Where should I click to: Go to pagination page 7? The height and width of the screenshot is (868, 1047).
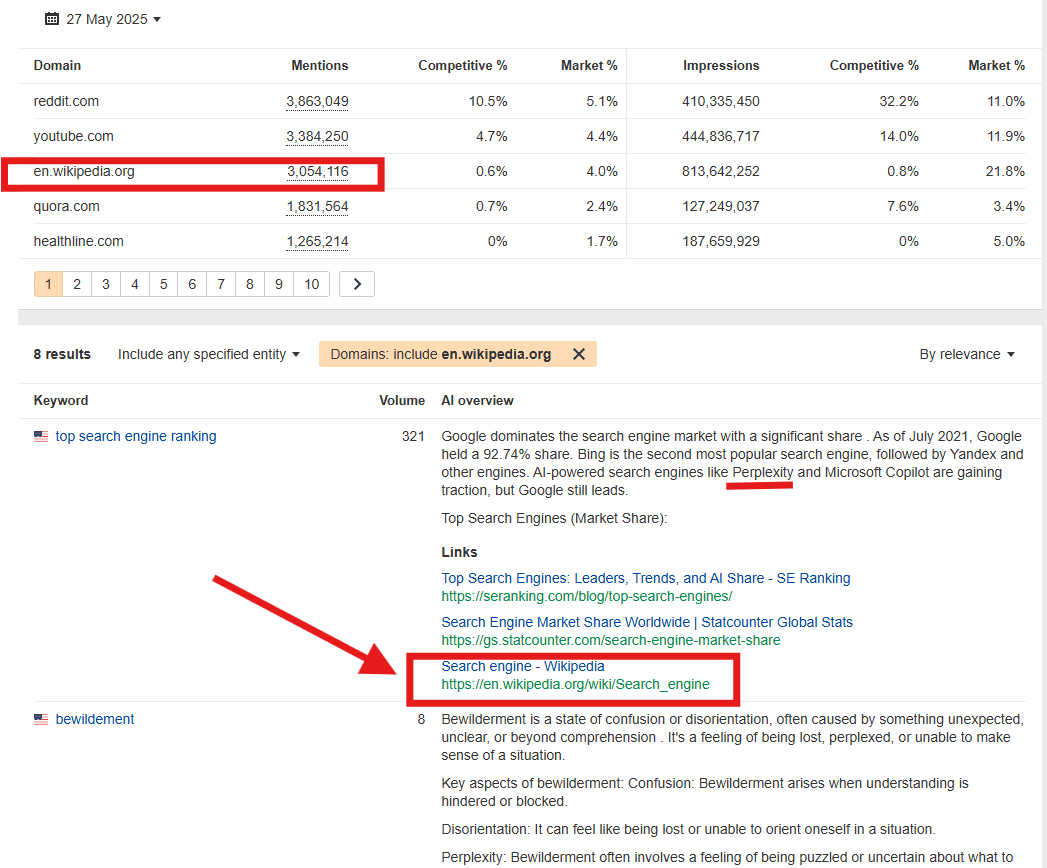coord(221,284)
